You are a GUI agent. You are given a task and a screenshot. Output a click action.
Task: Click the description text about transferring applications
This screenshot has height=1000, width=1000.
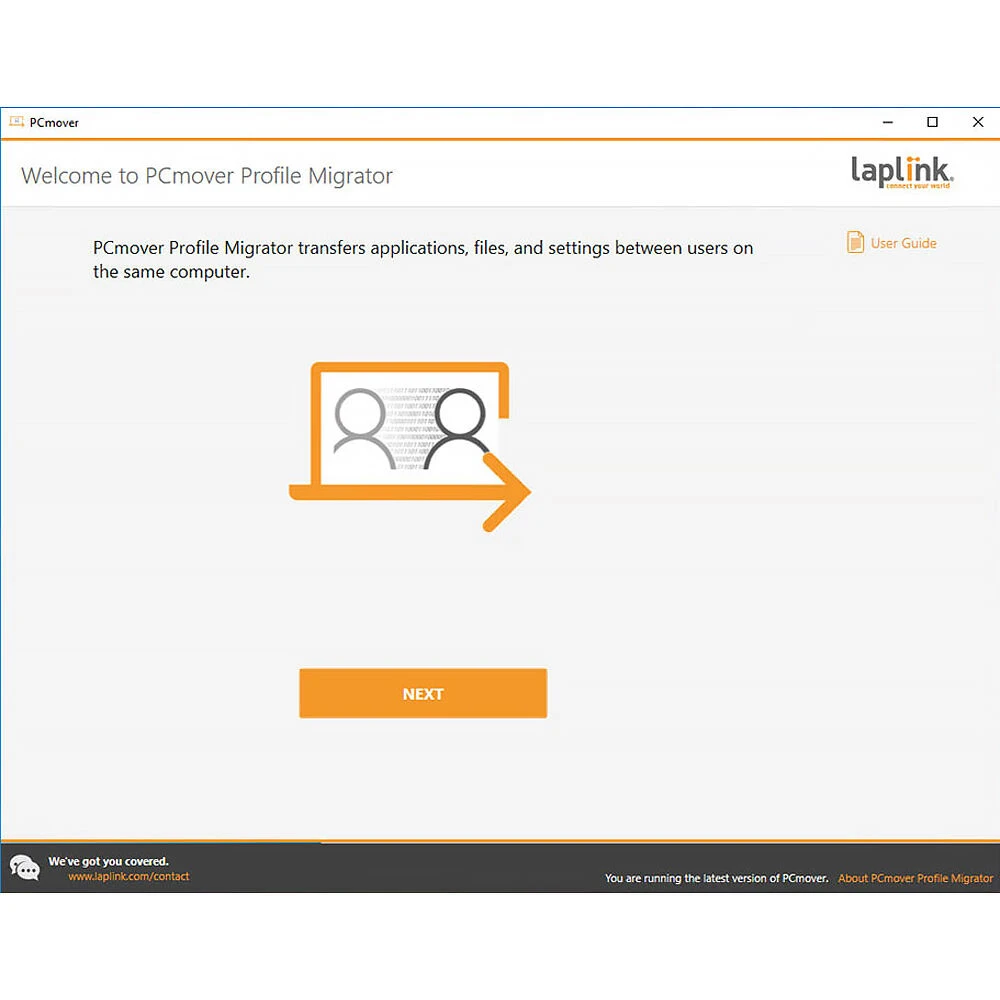click(422, 259)
